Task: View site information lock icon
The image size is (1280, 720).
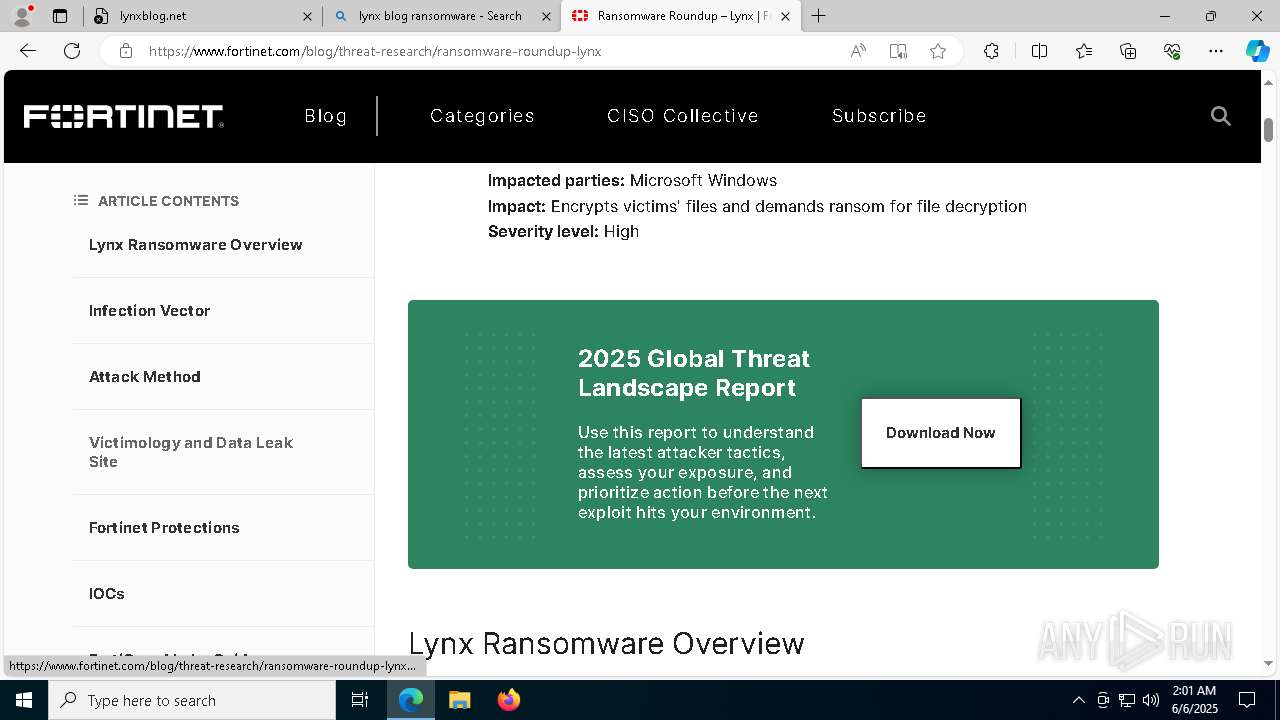Action: (x=125, y=51)
